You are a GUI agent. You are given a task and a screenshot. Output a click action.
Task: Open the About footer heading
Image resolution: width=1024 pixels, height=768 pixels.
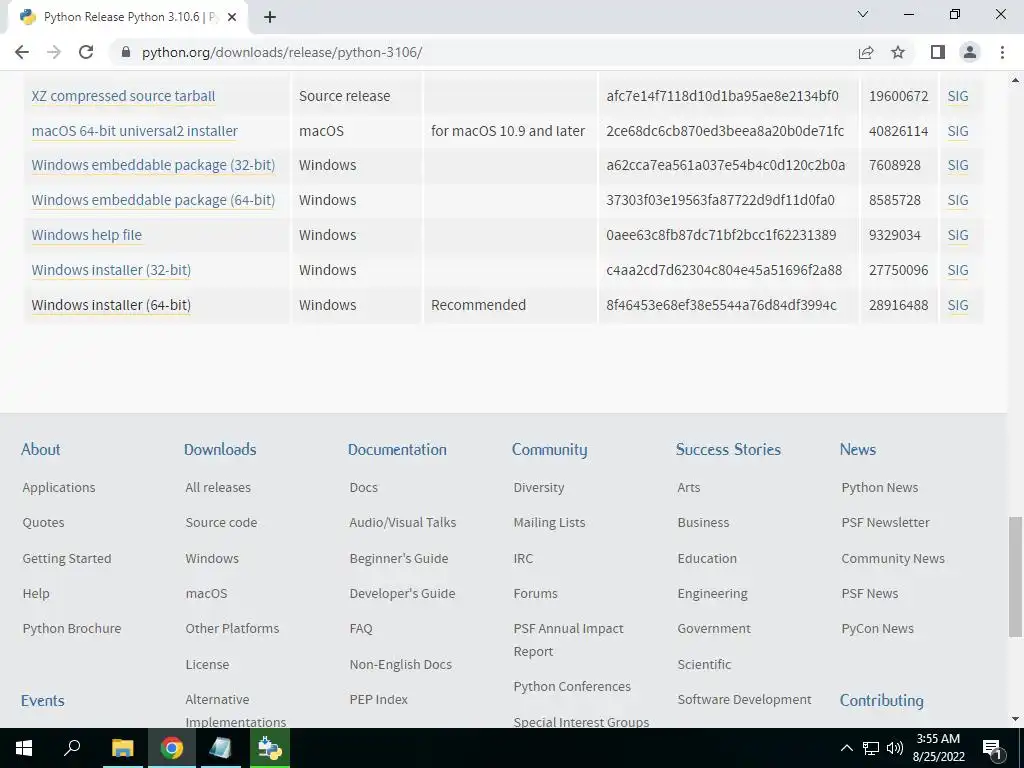tap(40, 449)
